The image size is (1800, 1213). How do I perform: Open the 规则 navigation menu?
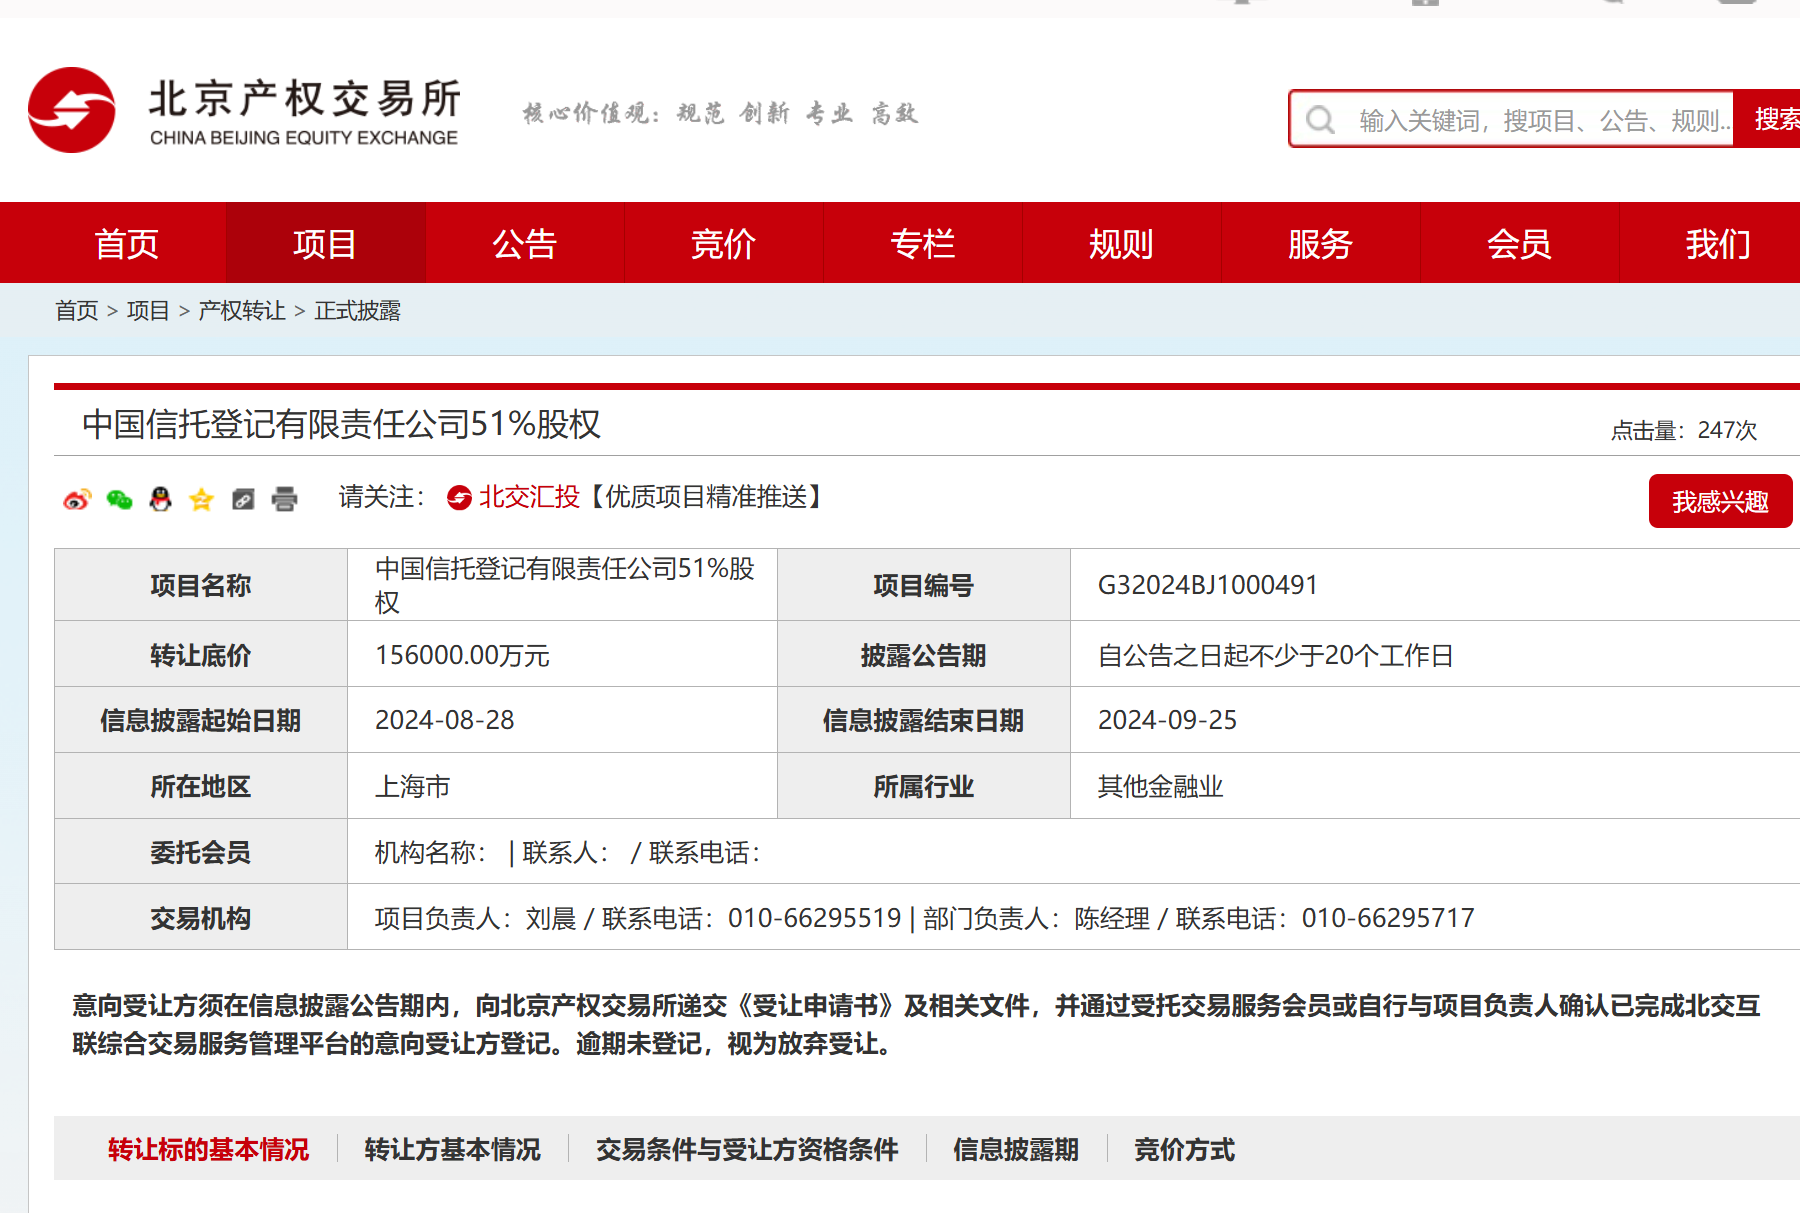1121,242
